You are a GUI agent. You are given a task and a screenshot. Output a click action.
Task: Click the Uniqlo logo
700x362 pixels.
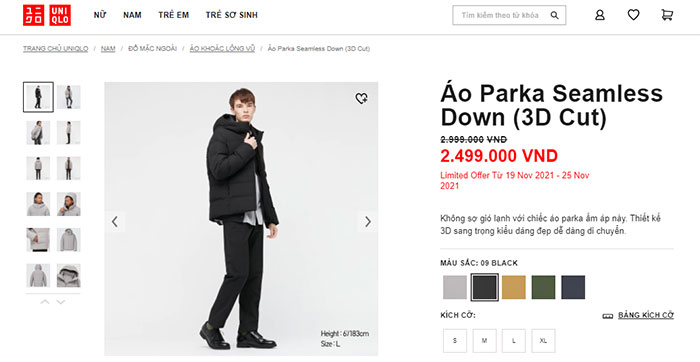click(47, 15)
